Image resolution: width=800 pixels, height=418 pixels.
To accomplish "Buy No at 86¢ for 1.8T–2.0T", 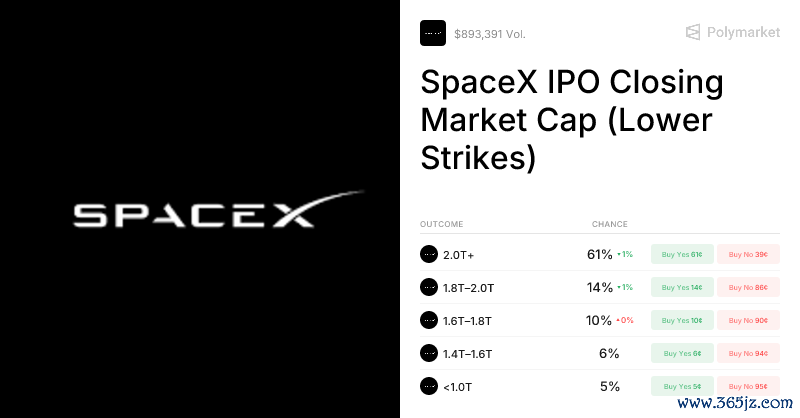I will tap(748, 287).
